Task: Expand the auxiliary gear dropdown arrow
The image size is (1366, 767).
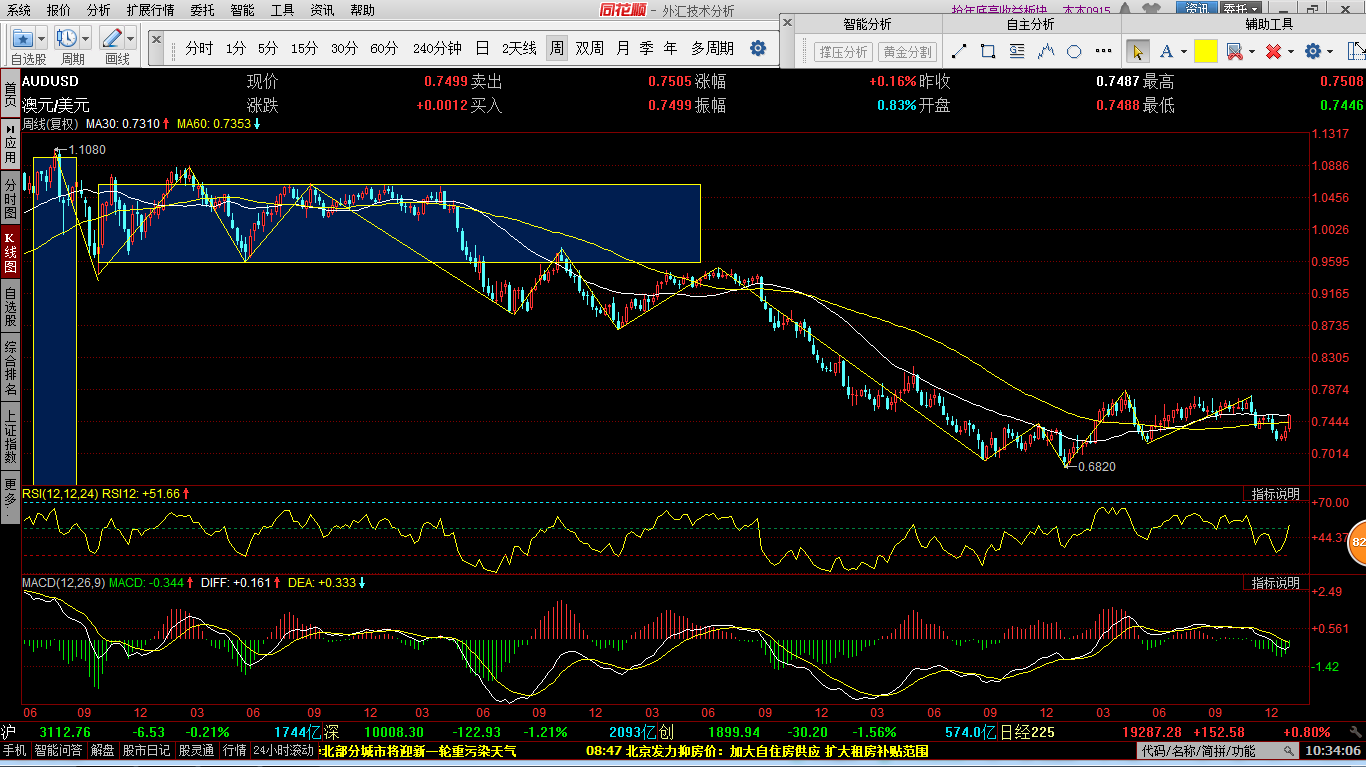Action: tap(1331, 52)
